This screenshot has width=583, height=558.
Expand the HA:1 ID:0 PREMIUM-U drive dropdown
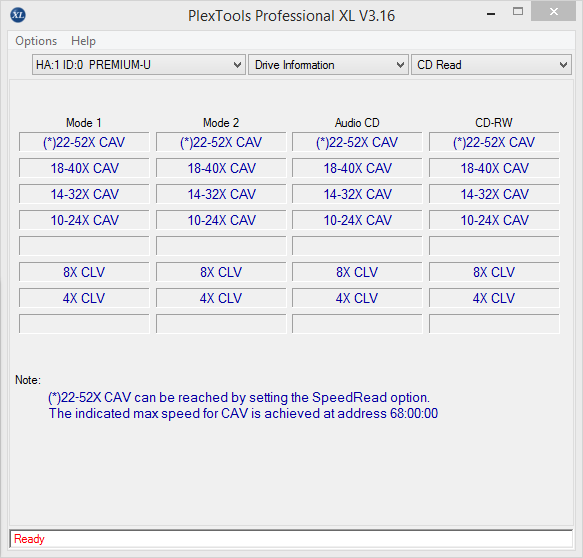(139, 65)
